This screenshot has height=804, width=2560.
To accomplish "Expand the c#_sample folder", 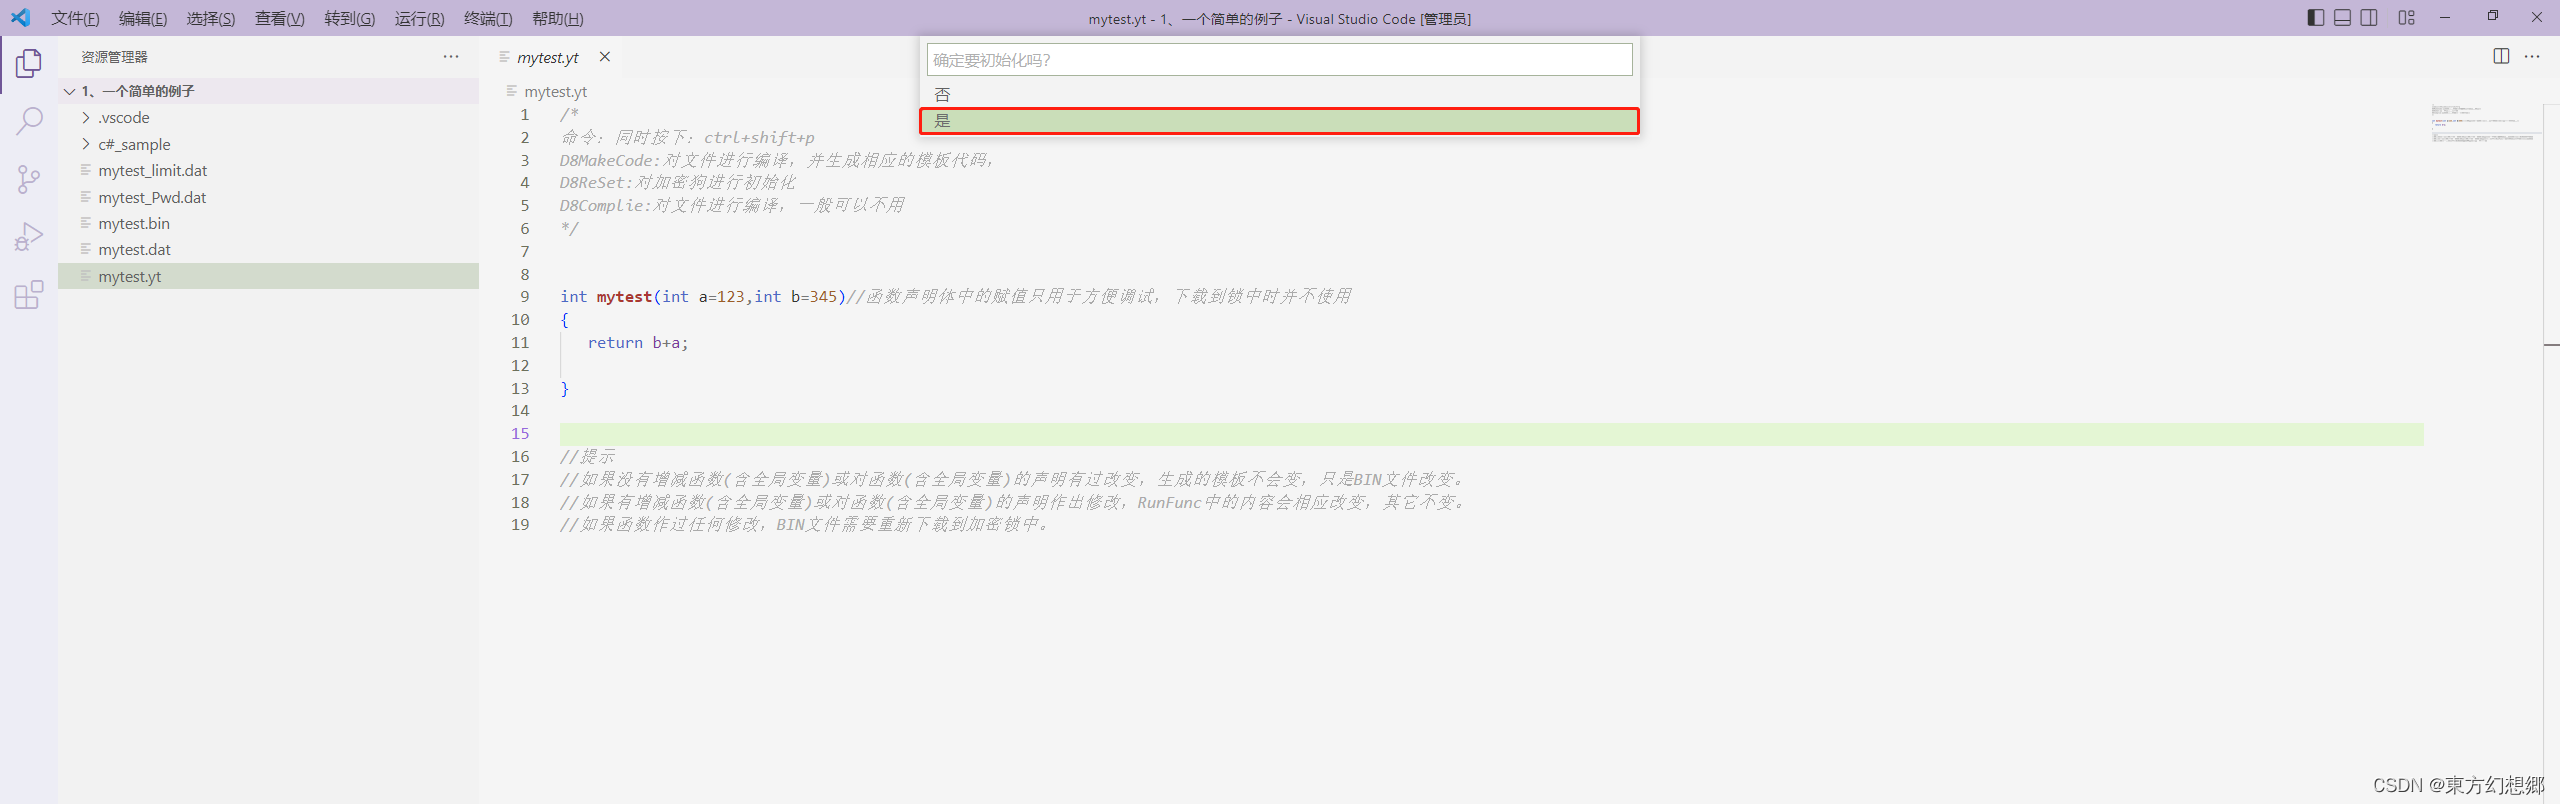I will pos(86,144).
